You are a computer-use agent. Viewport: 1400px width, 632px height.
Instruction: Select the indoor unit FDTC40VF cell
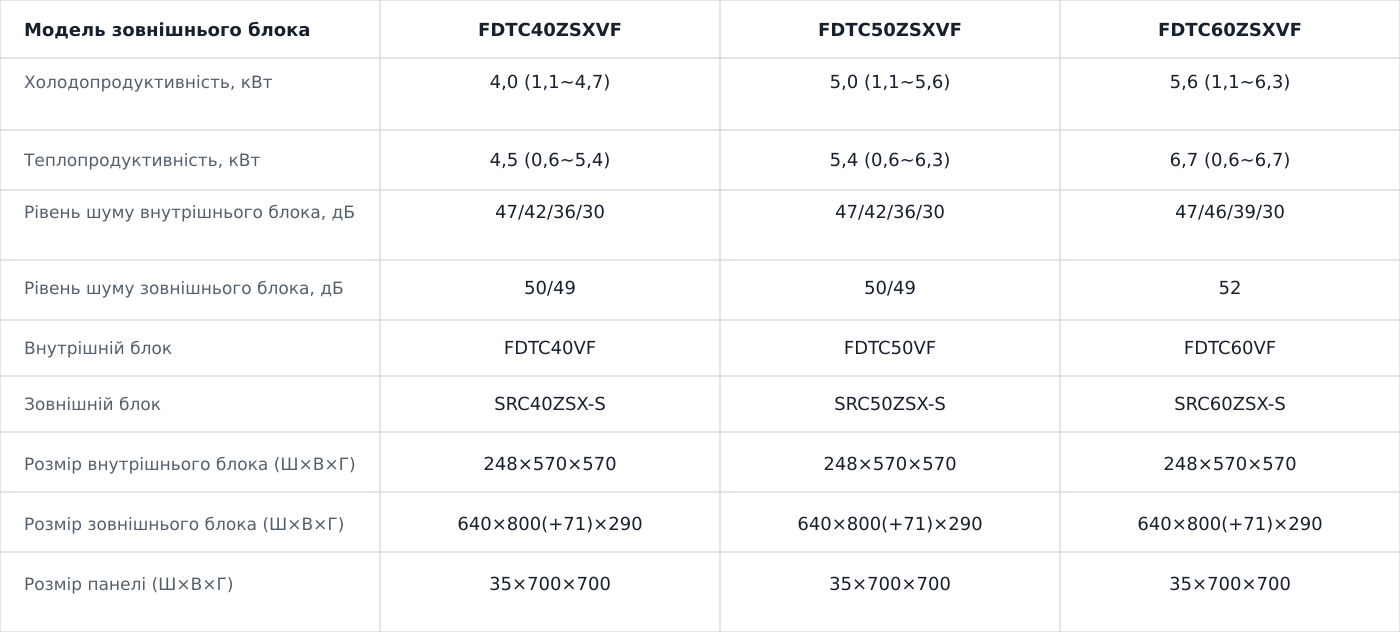549,348
